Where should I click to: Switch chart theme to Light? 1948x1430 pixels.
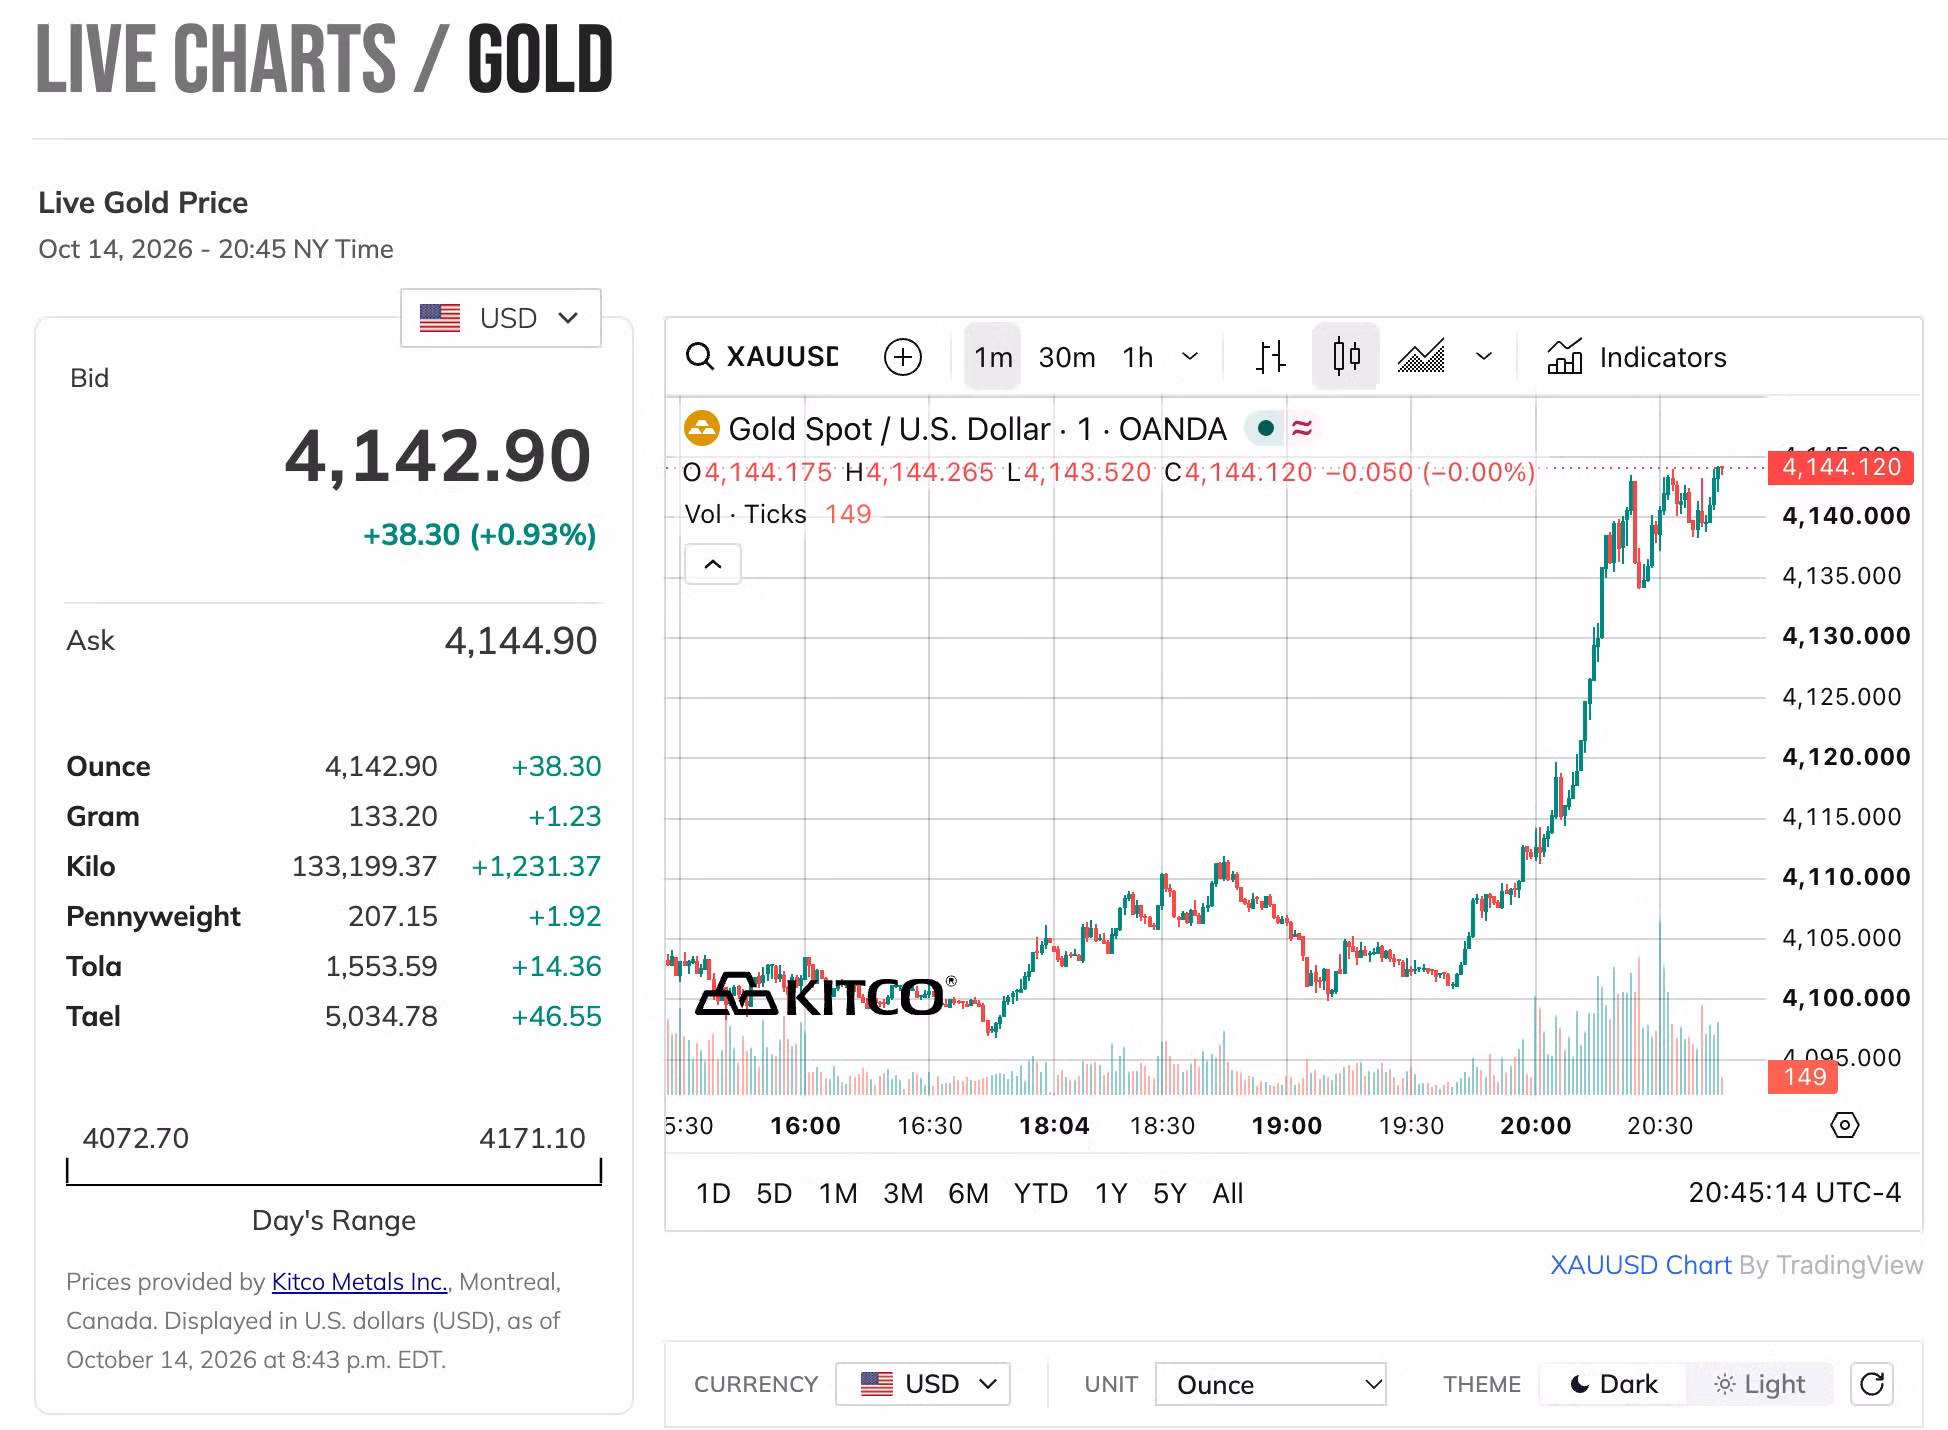1760,1384
